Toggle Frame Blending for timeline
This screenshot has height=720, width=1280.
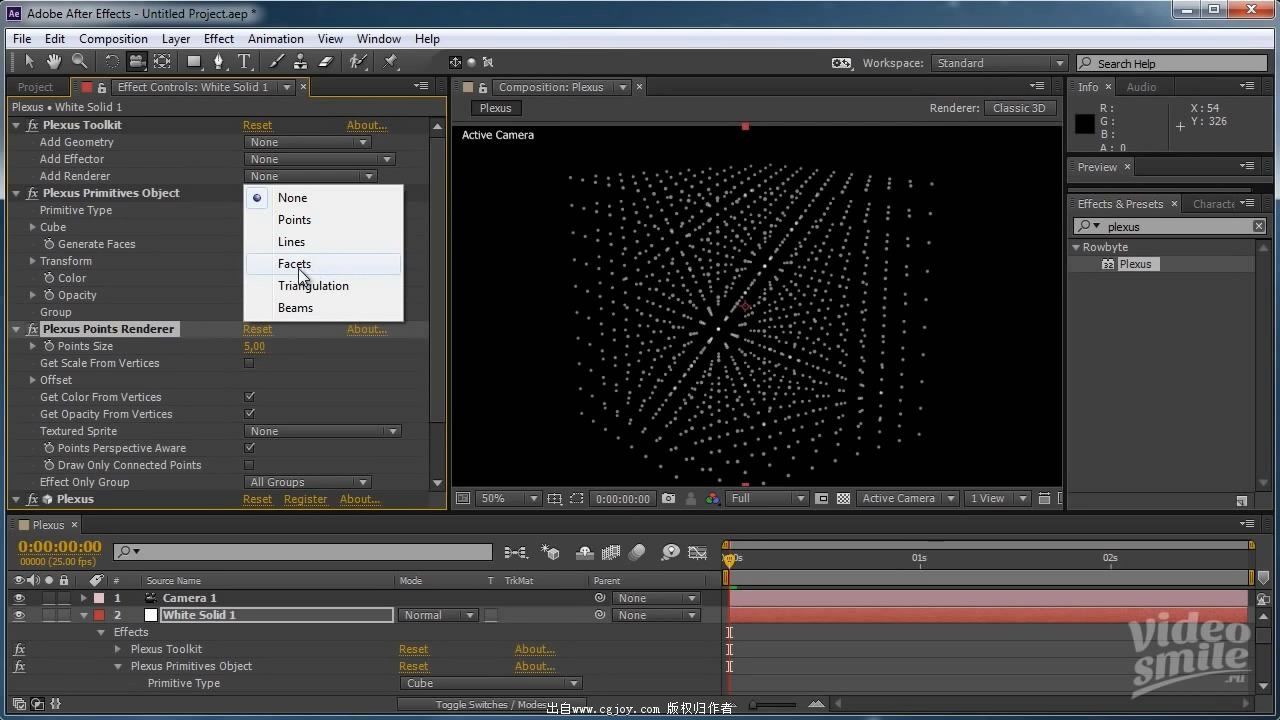pos(611,552)
